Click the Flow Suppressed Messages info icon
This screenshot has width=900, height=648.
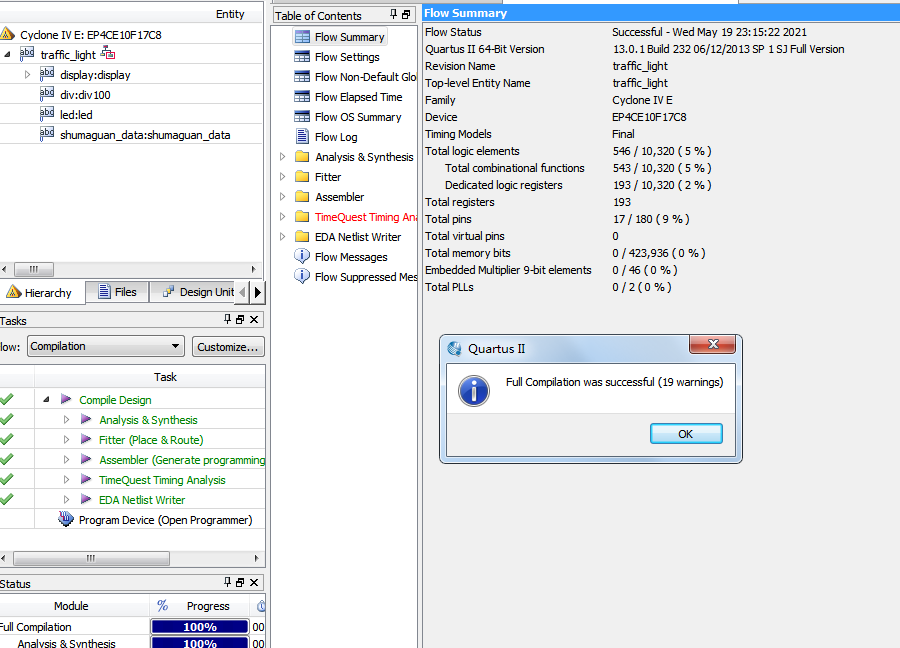pos(302,276)
